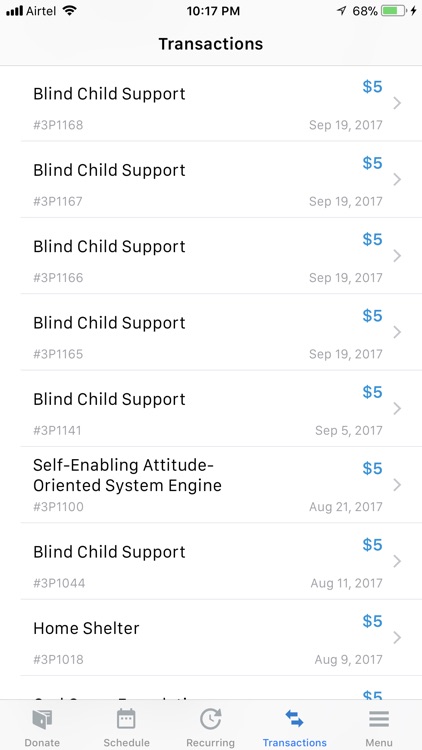Expand chevron for Self-Enabling Attitude-Oriented row
422x750 pixels.
click(397, 485)
